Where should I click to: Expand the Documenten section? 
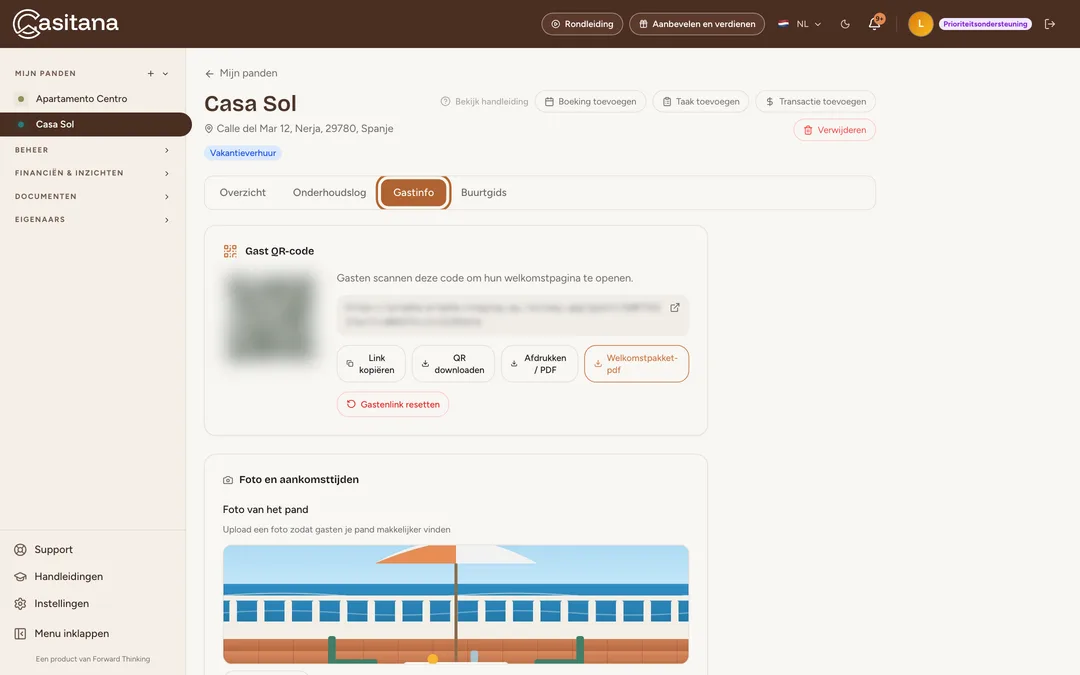(x=93, y=197)
